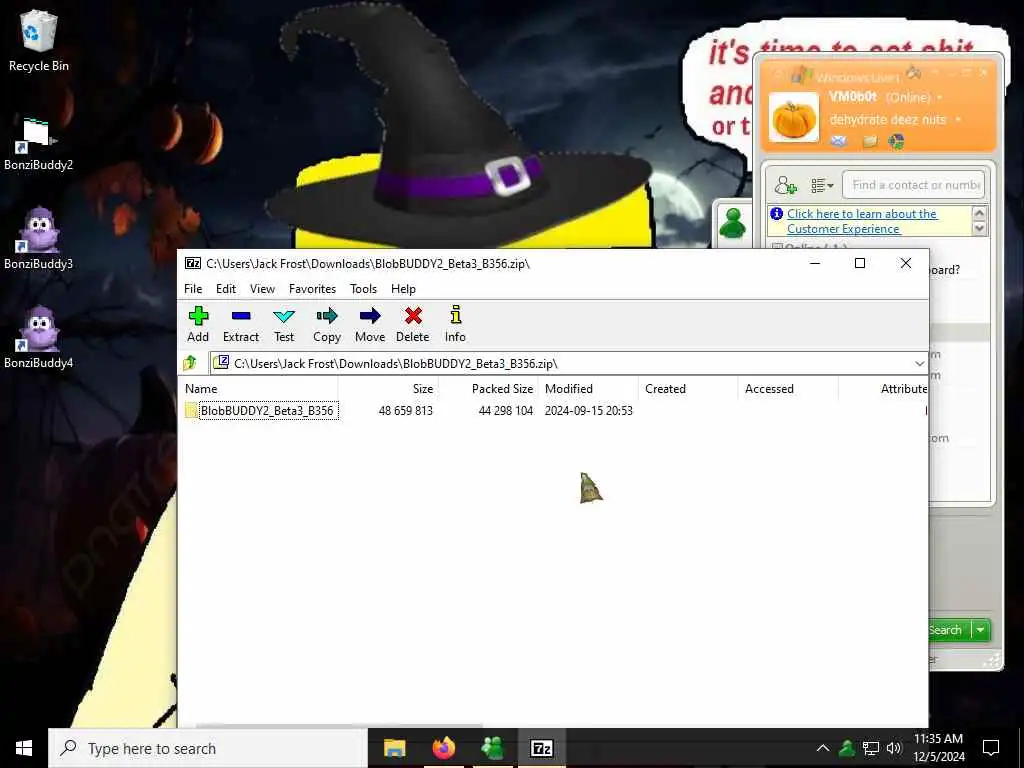This screenshot has width=1024, height=768.
Task: Add a contact in Windows Live Messenger
Action: tap(785, 186)
